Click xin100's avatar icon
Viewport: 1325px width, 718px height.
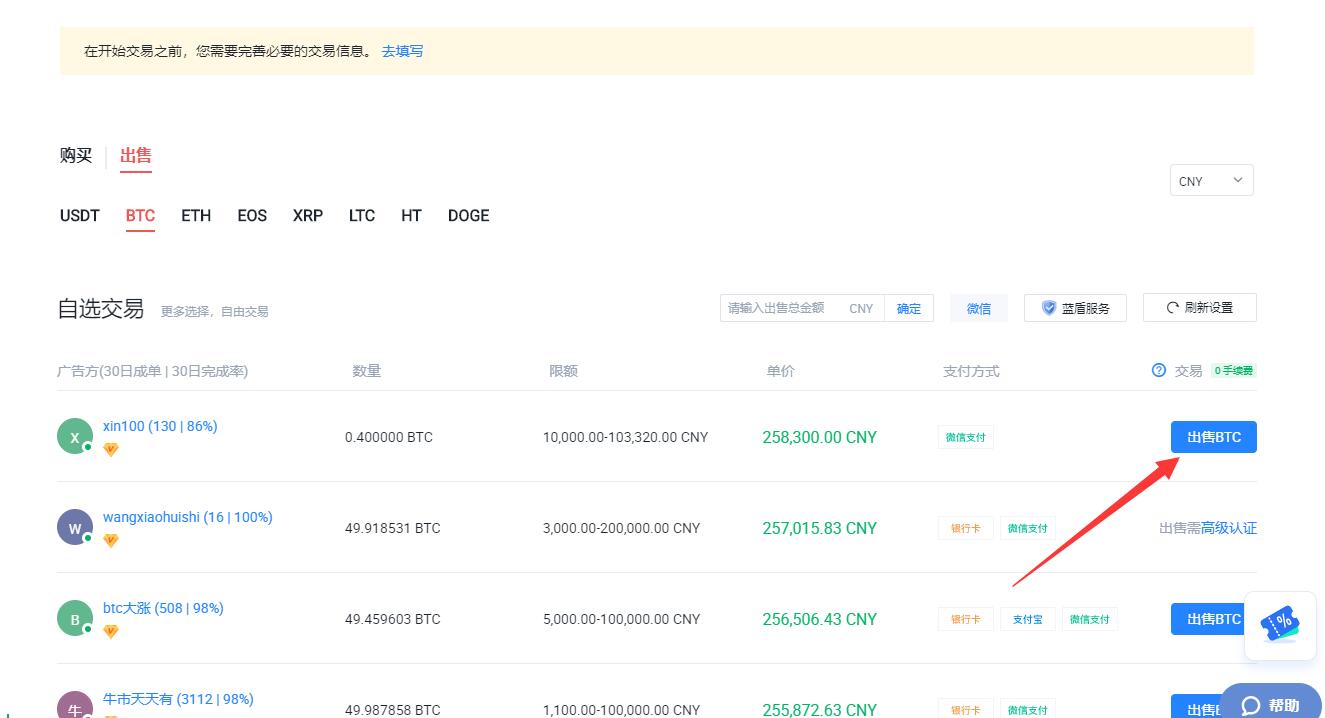point(75,436)
